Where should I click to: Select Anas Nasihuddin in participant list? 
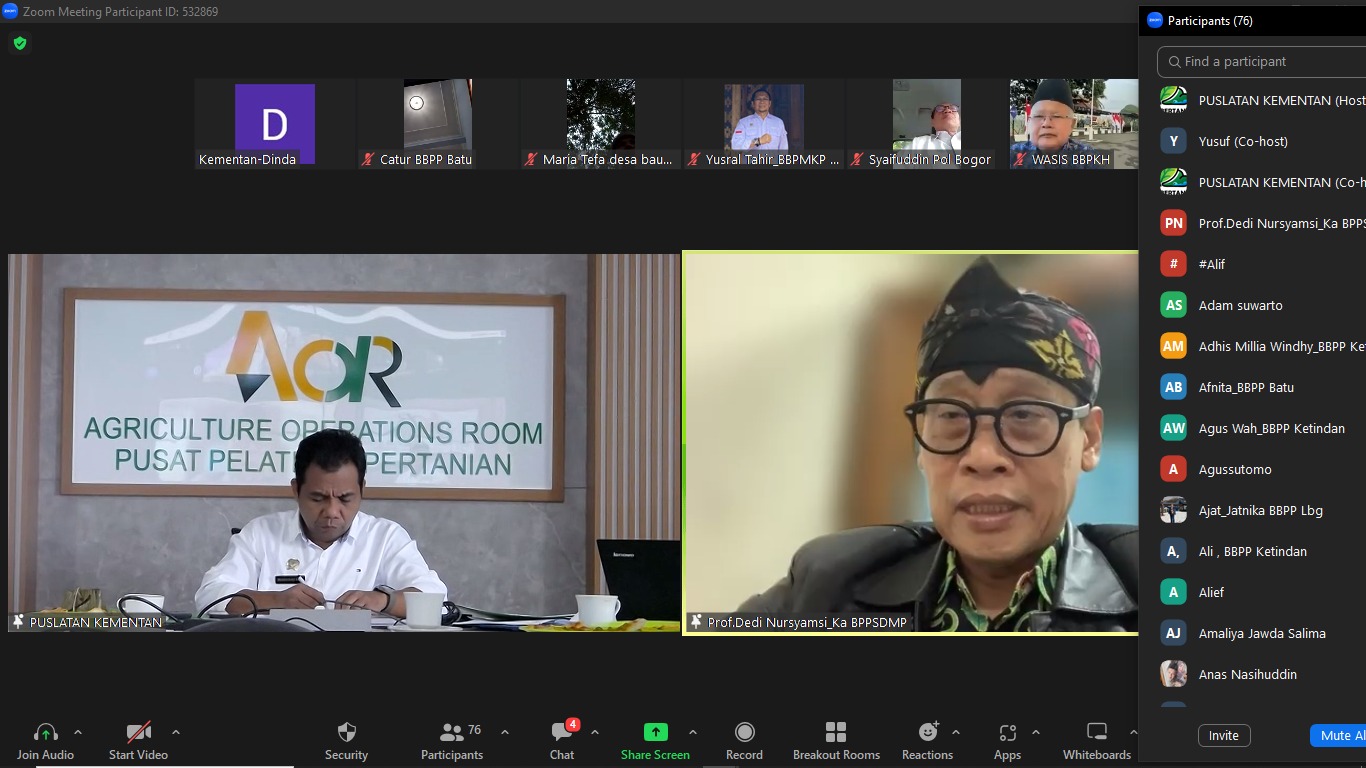click(1247, 674)
